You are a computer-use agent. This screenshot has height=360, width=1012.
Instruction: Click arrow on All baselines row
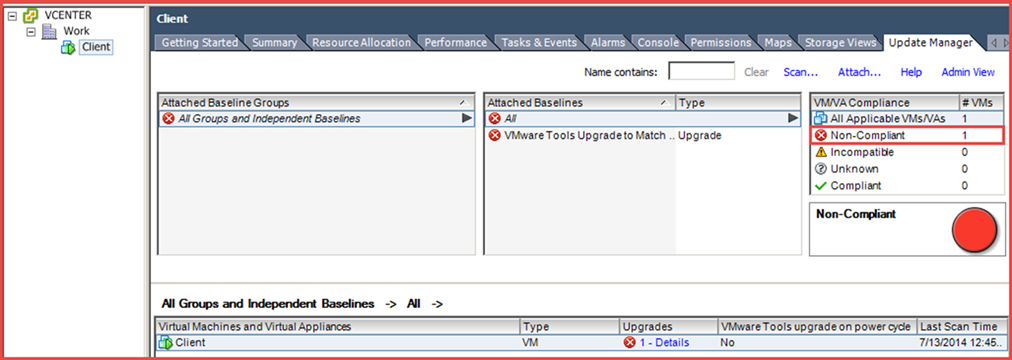click(793, 119)
